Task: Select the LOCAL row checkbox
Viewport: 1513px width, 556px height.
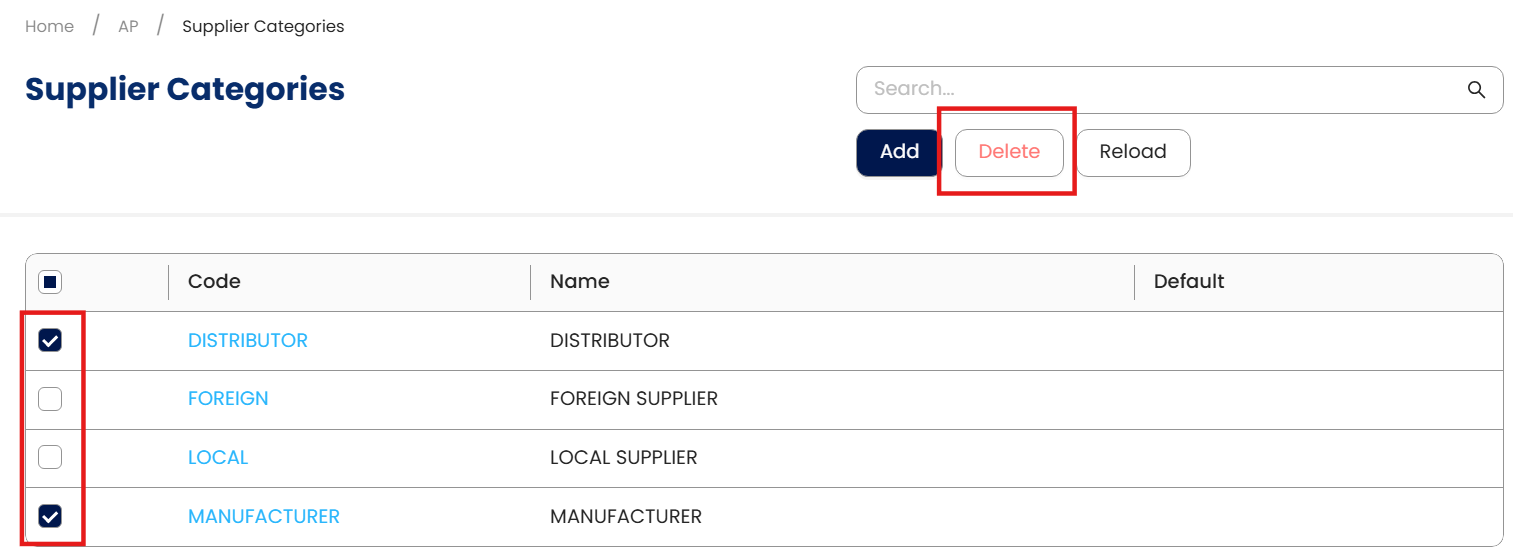Action: (x=50, y=457)
